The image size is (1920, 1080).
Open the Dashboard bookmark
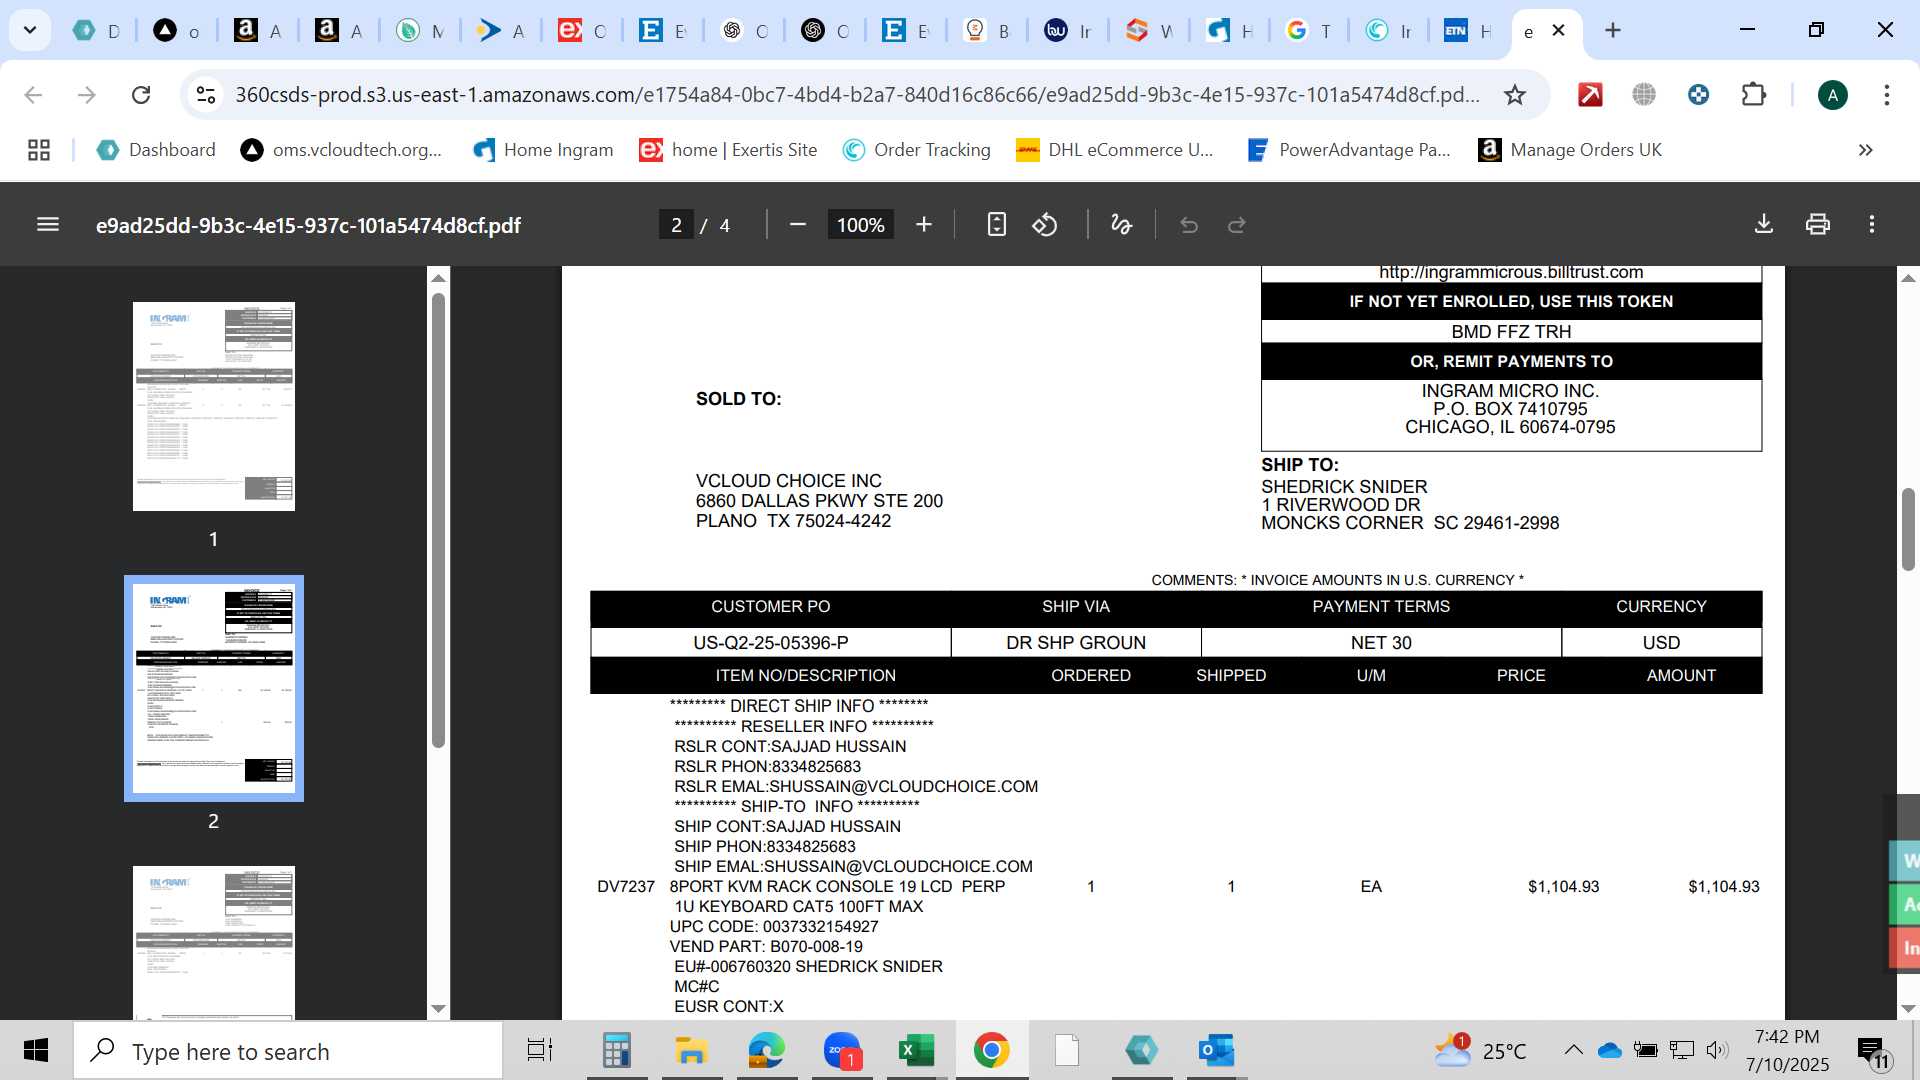pyautogui.click(x=156, y=150)
